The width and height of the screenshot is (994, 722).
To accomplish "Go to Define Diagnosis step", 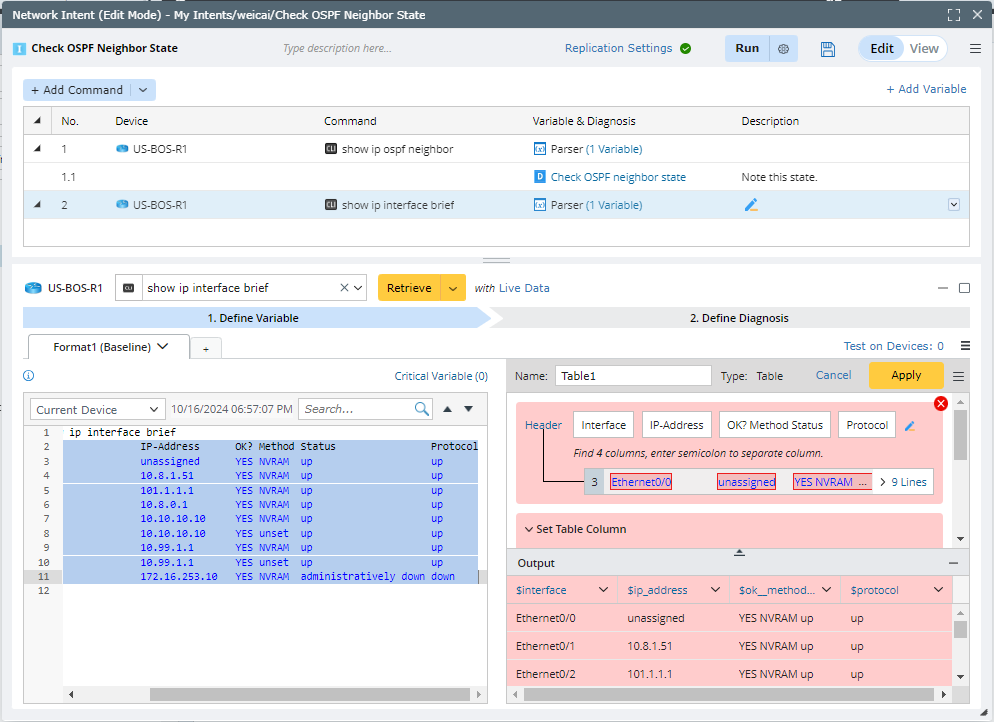I will pyautogui.click(x=738, y=318).
